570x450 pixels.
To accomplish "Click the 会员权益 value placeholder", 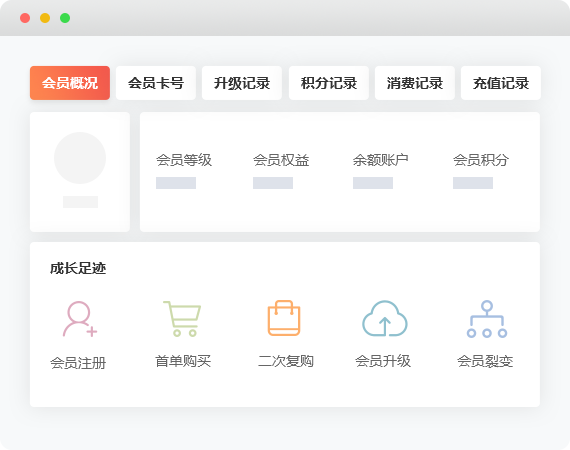I will tap(273, 183).
